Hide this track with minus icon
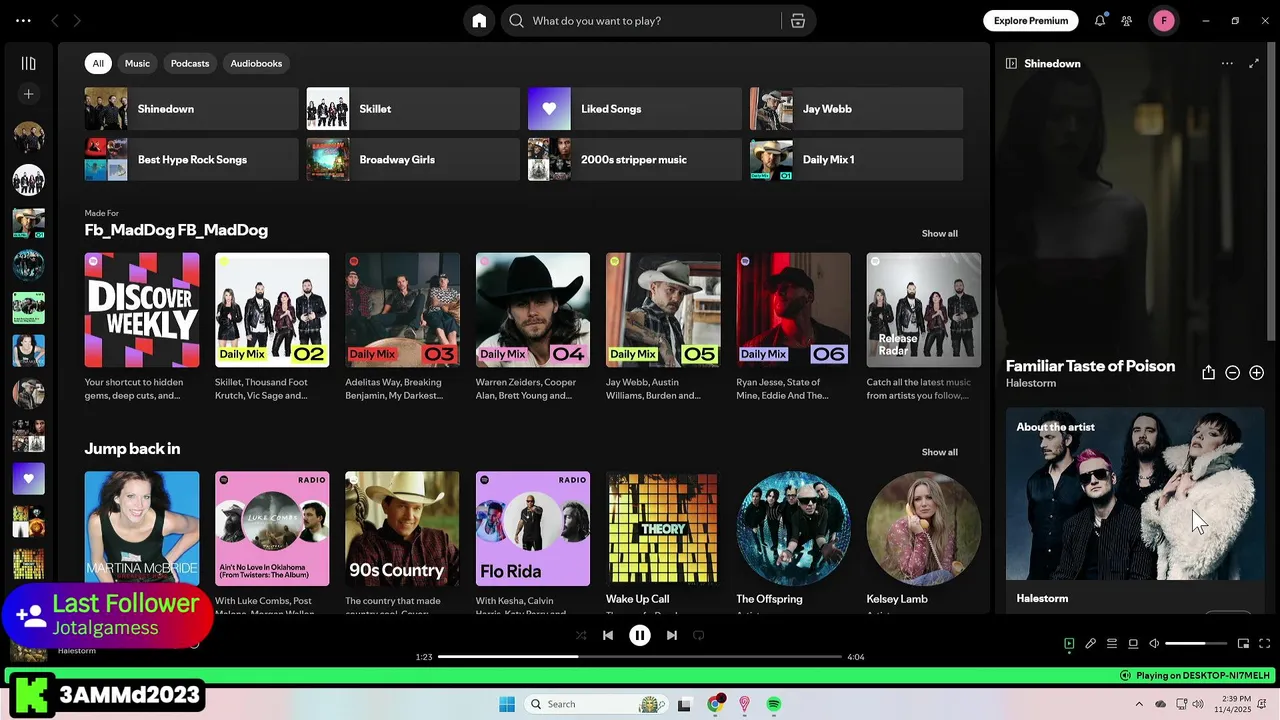 1233,372
